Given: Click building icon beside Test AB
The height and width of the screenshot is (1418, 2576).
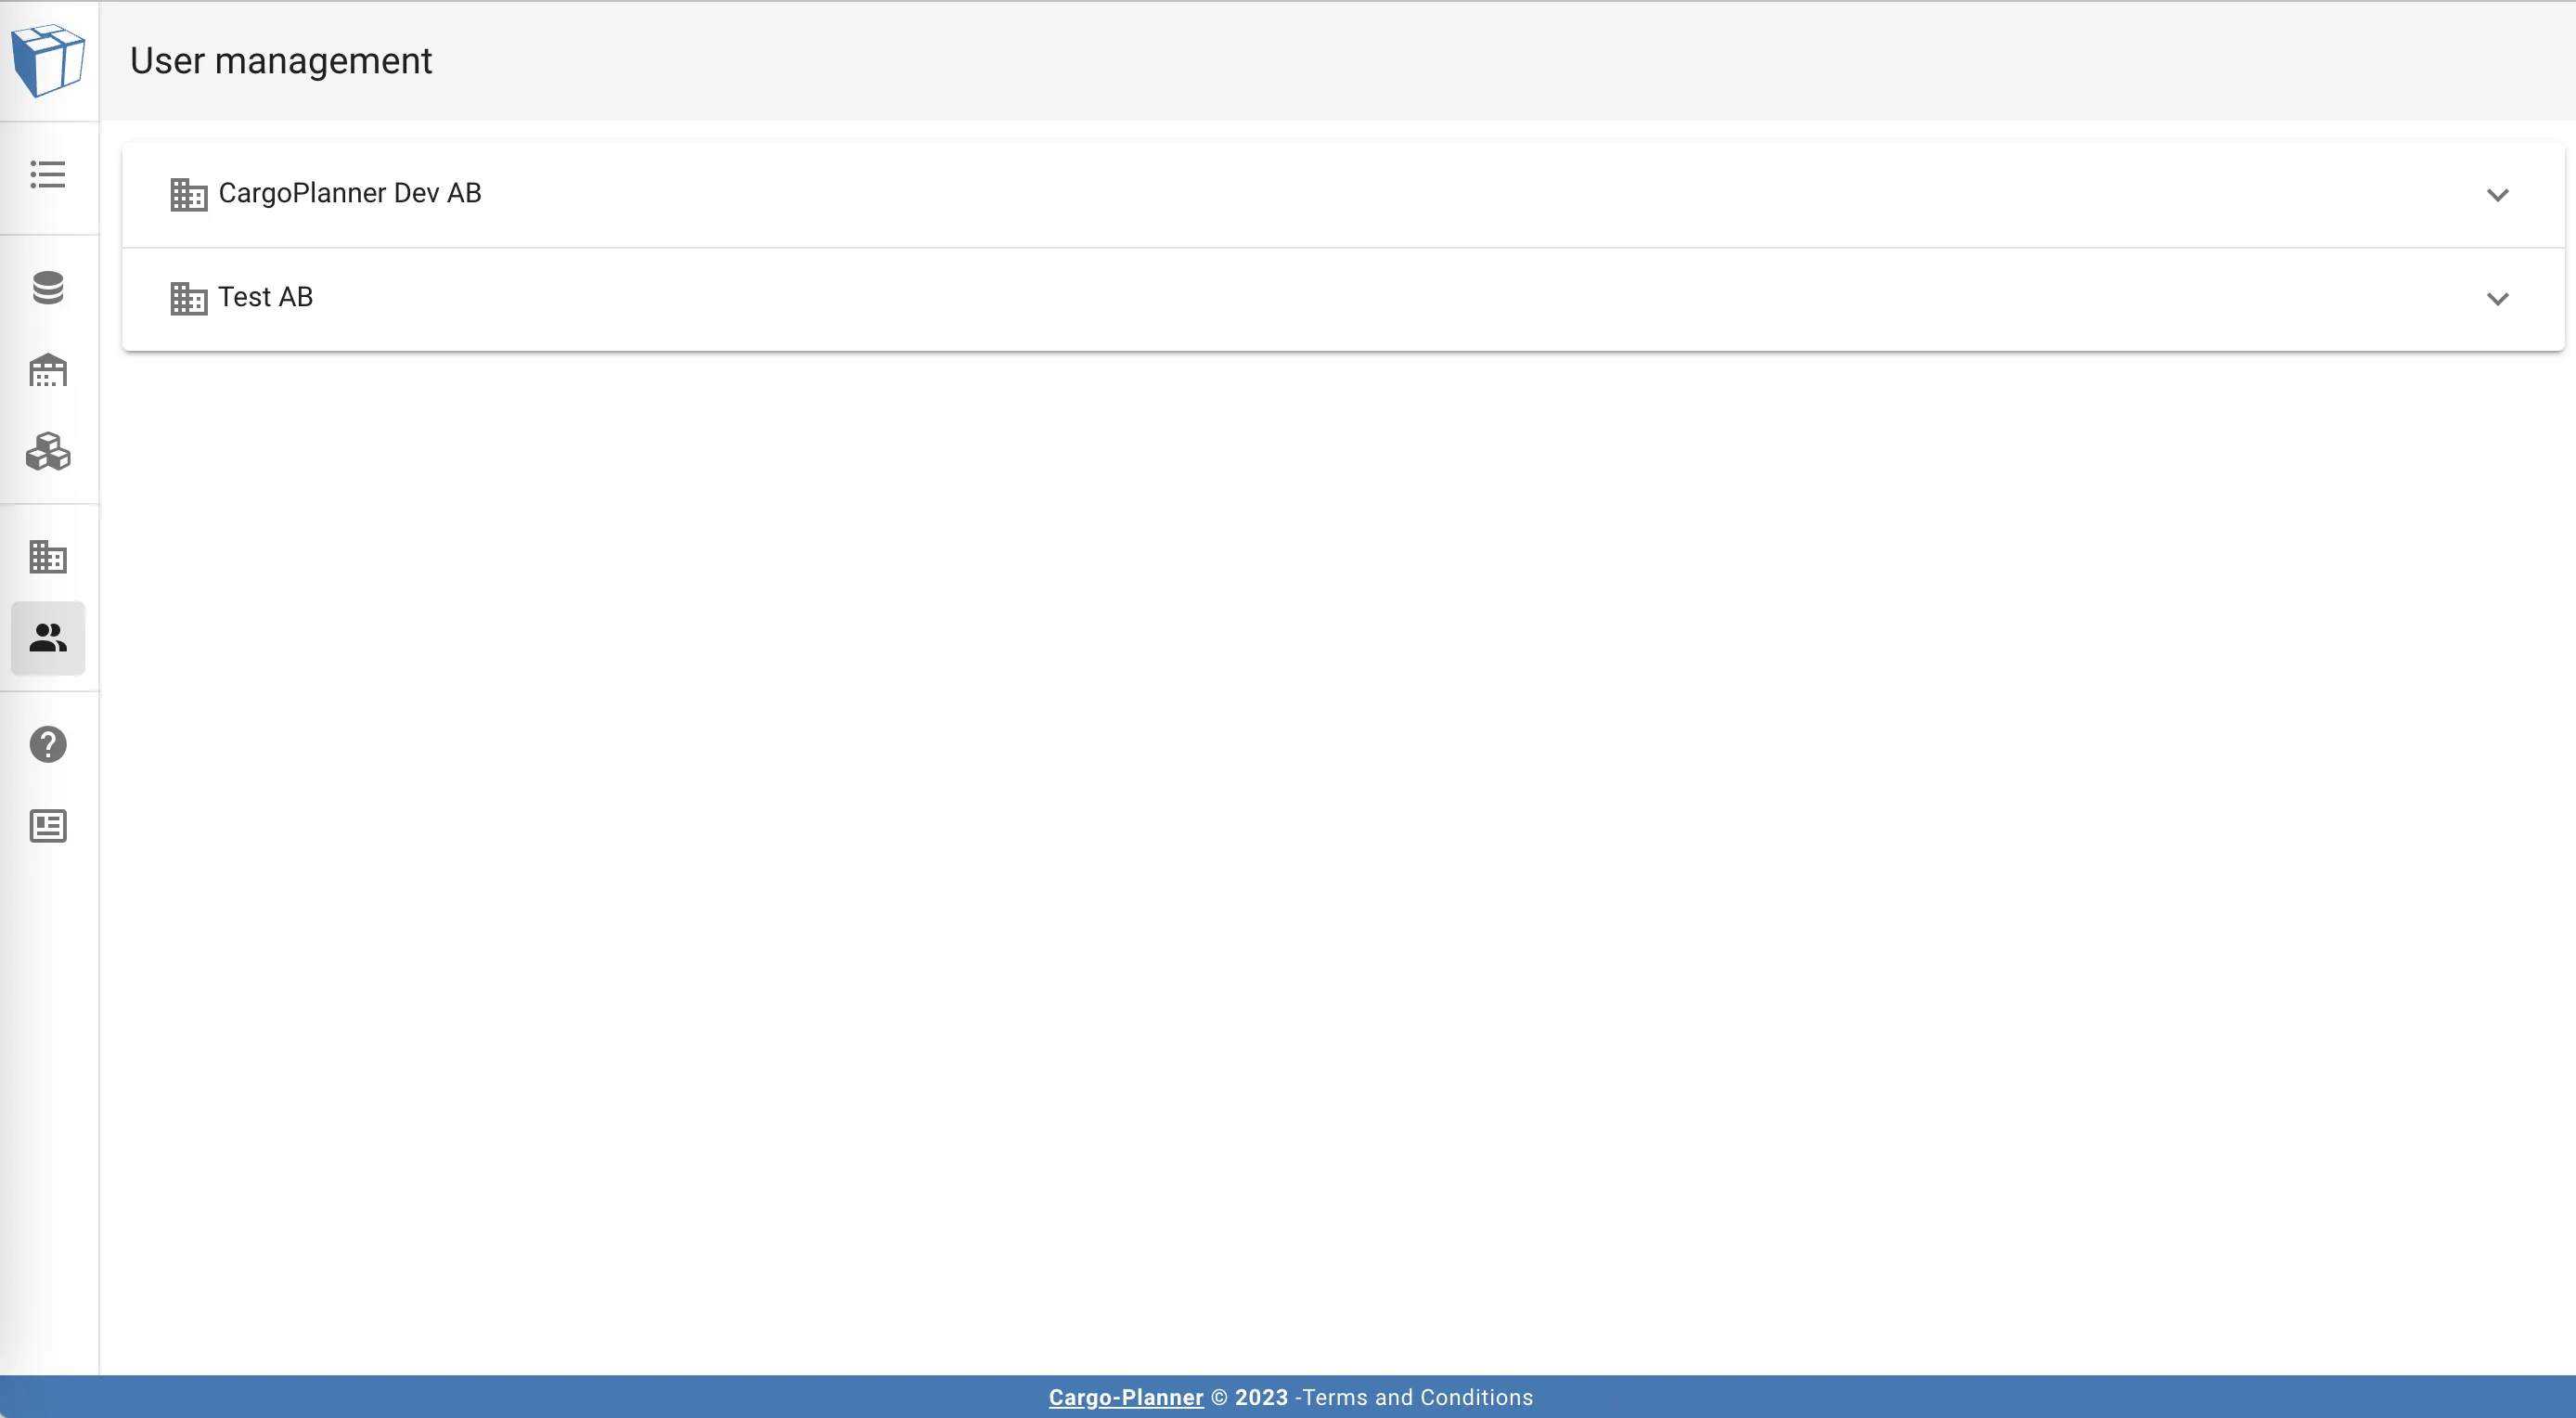Looking at the screenshot, I should click(x=188, y=299).
